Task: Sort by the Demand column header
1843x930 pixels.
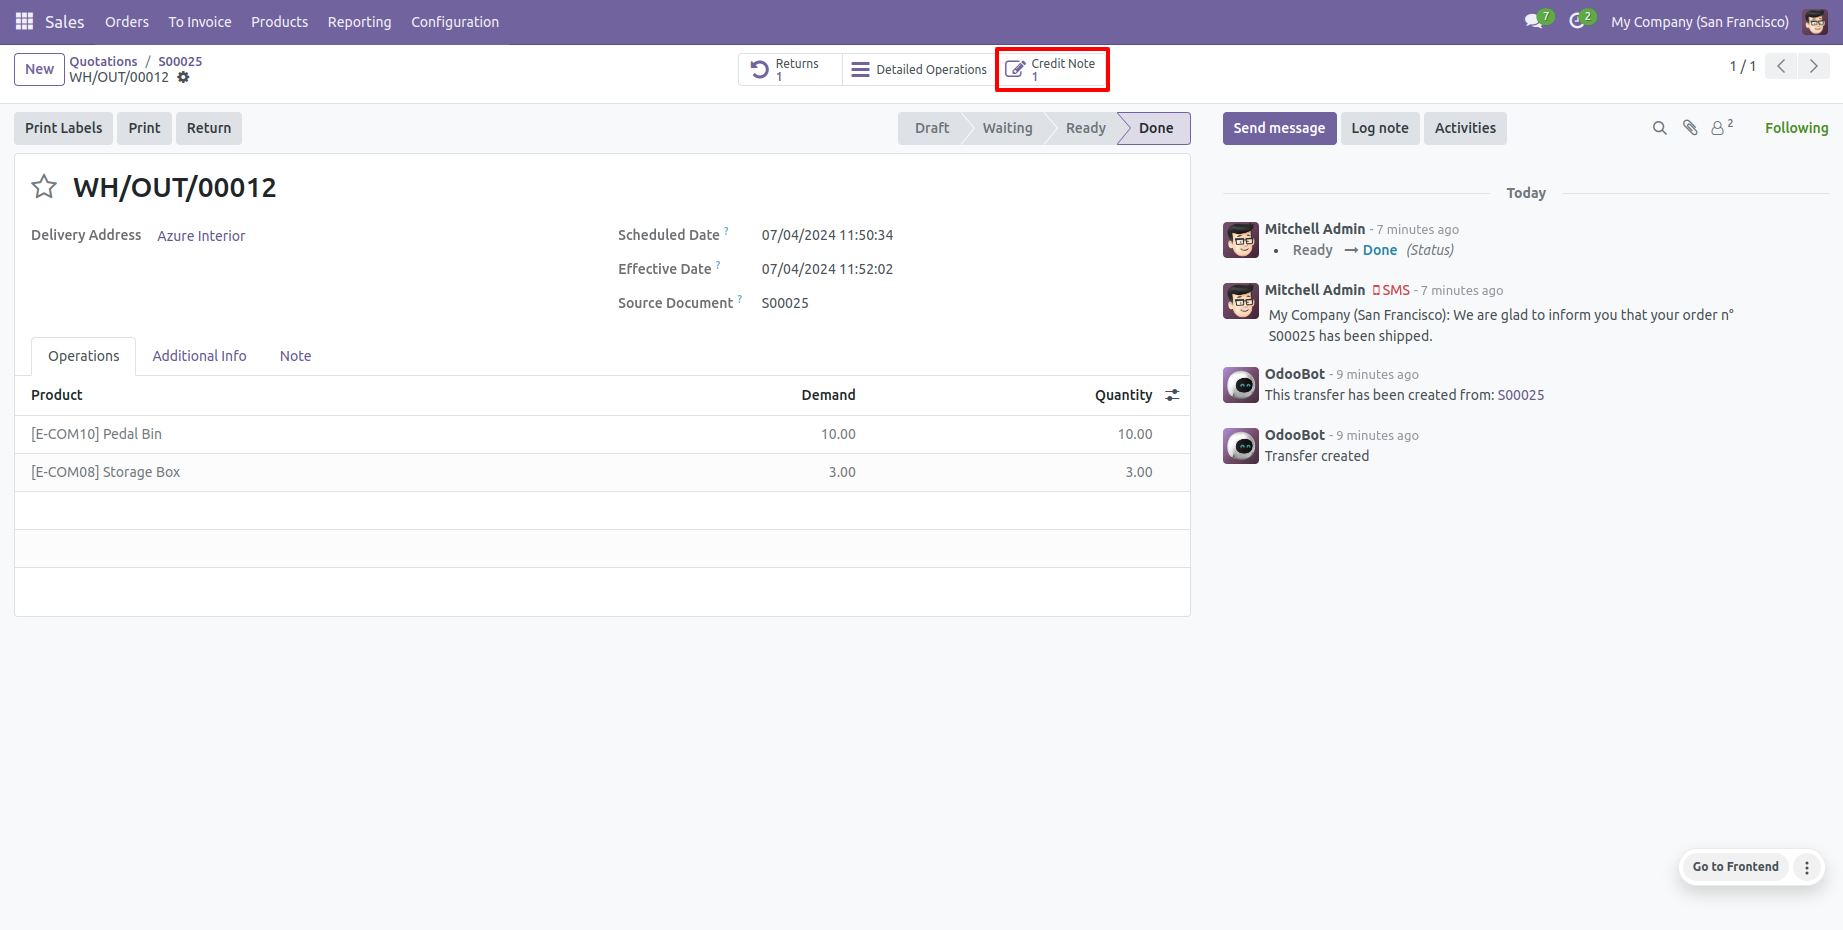Action: (x=828, y=395)
